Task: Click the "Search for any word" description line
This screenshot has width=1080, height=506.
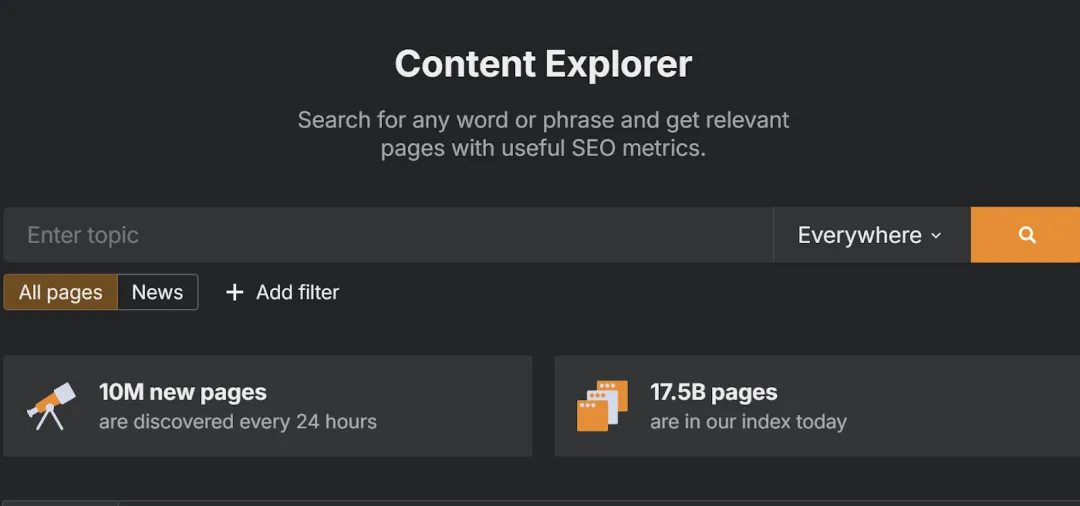Action: click(x=543, y=120)
